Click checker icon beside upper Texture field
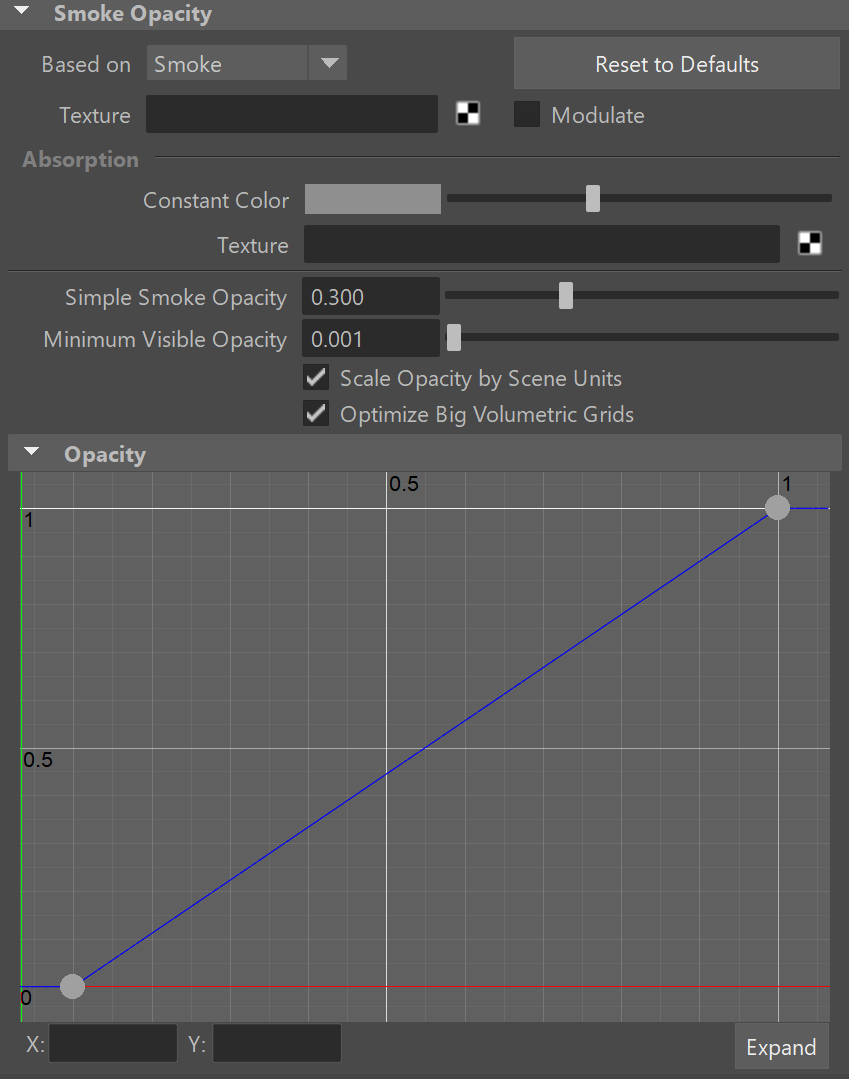 (x=468, y=114)
